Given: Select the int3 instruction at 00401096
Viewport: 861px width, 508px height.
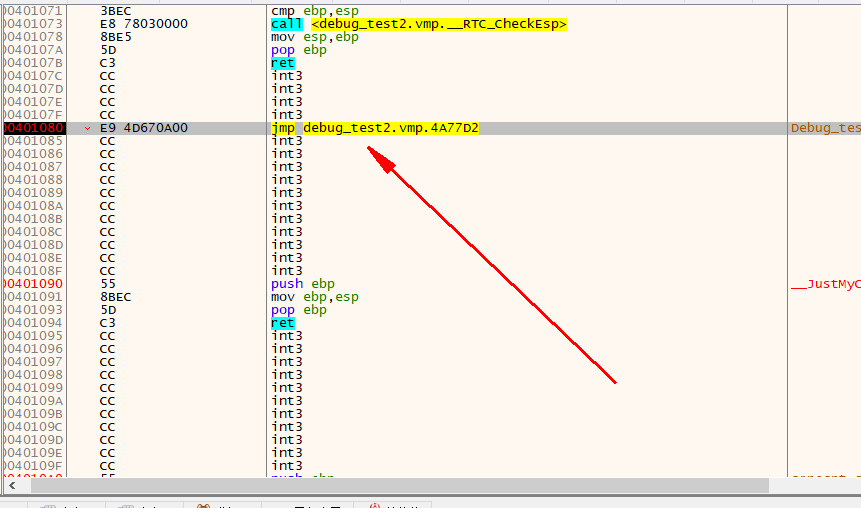Looking at the screenshot, I should pyautogui.click(x=287, y=349).
